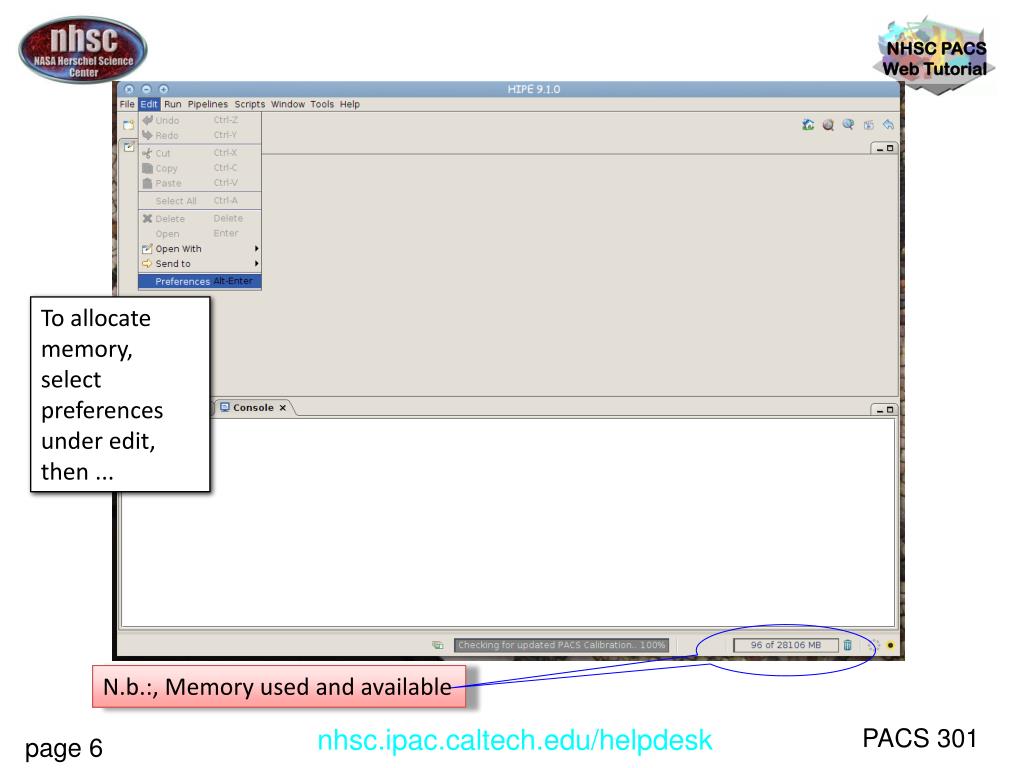This screenshot has width=1024, height=768.
Task: Click the trash garbage-collect memory icon
Action: tap(848, 645)
